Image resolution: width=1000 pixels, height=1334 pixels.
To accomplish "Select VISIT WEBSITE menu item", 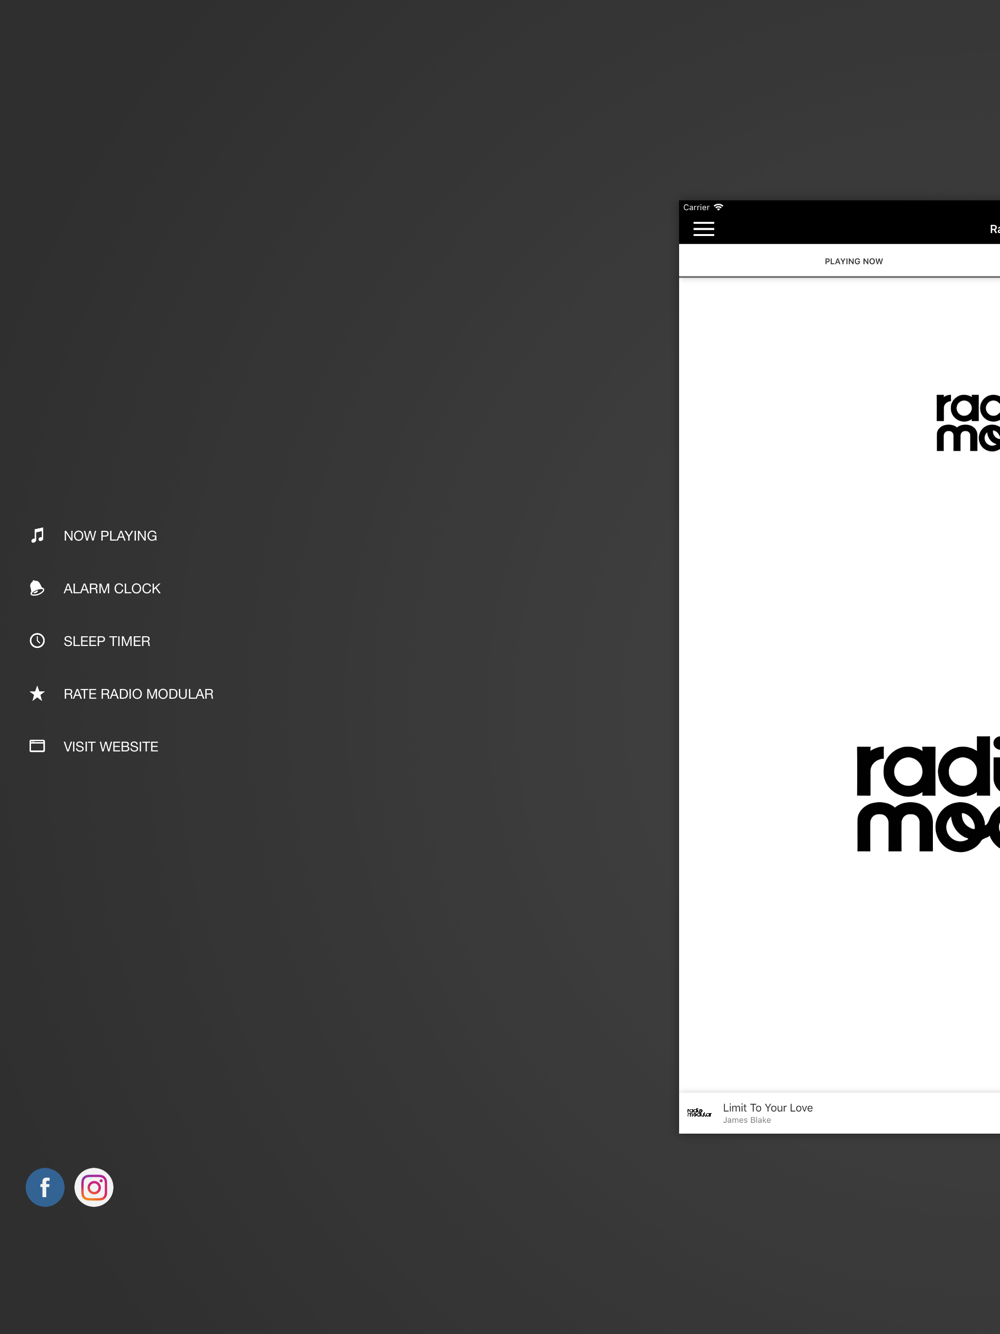I will [x=111, y=747].
